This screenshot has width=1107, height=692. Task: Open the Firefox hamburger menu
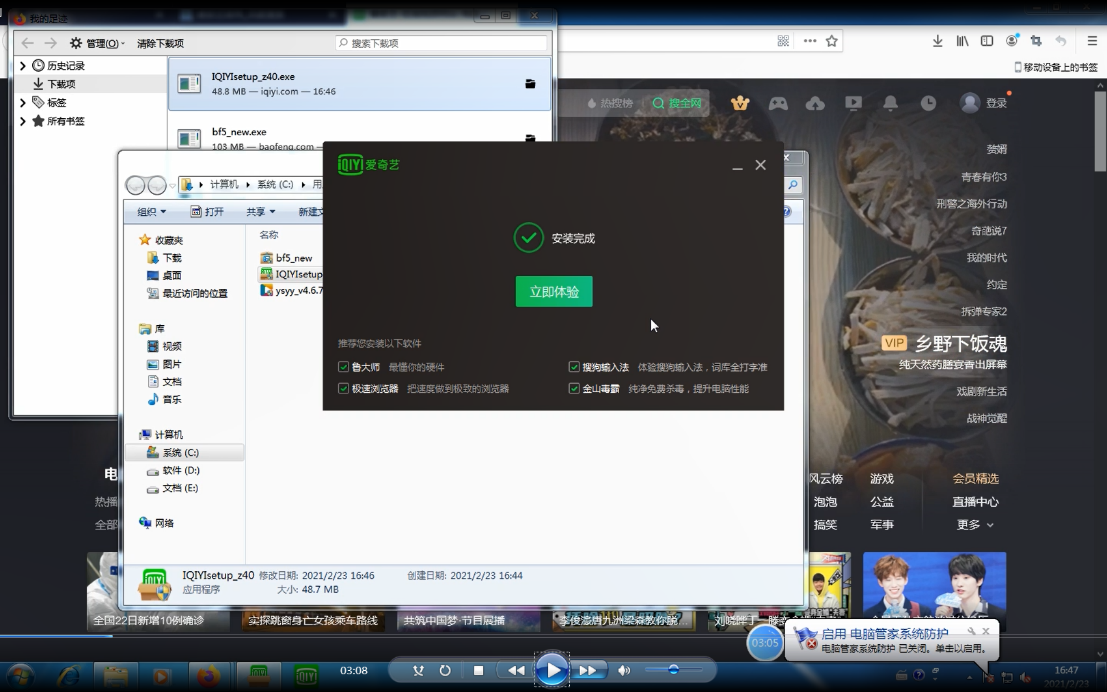click(1092, 41)
